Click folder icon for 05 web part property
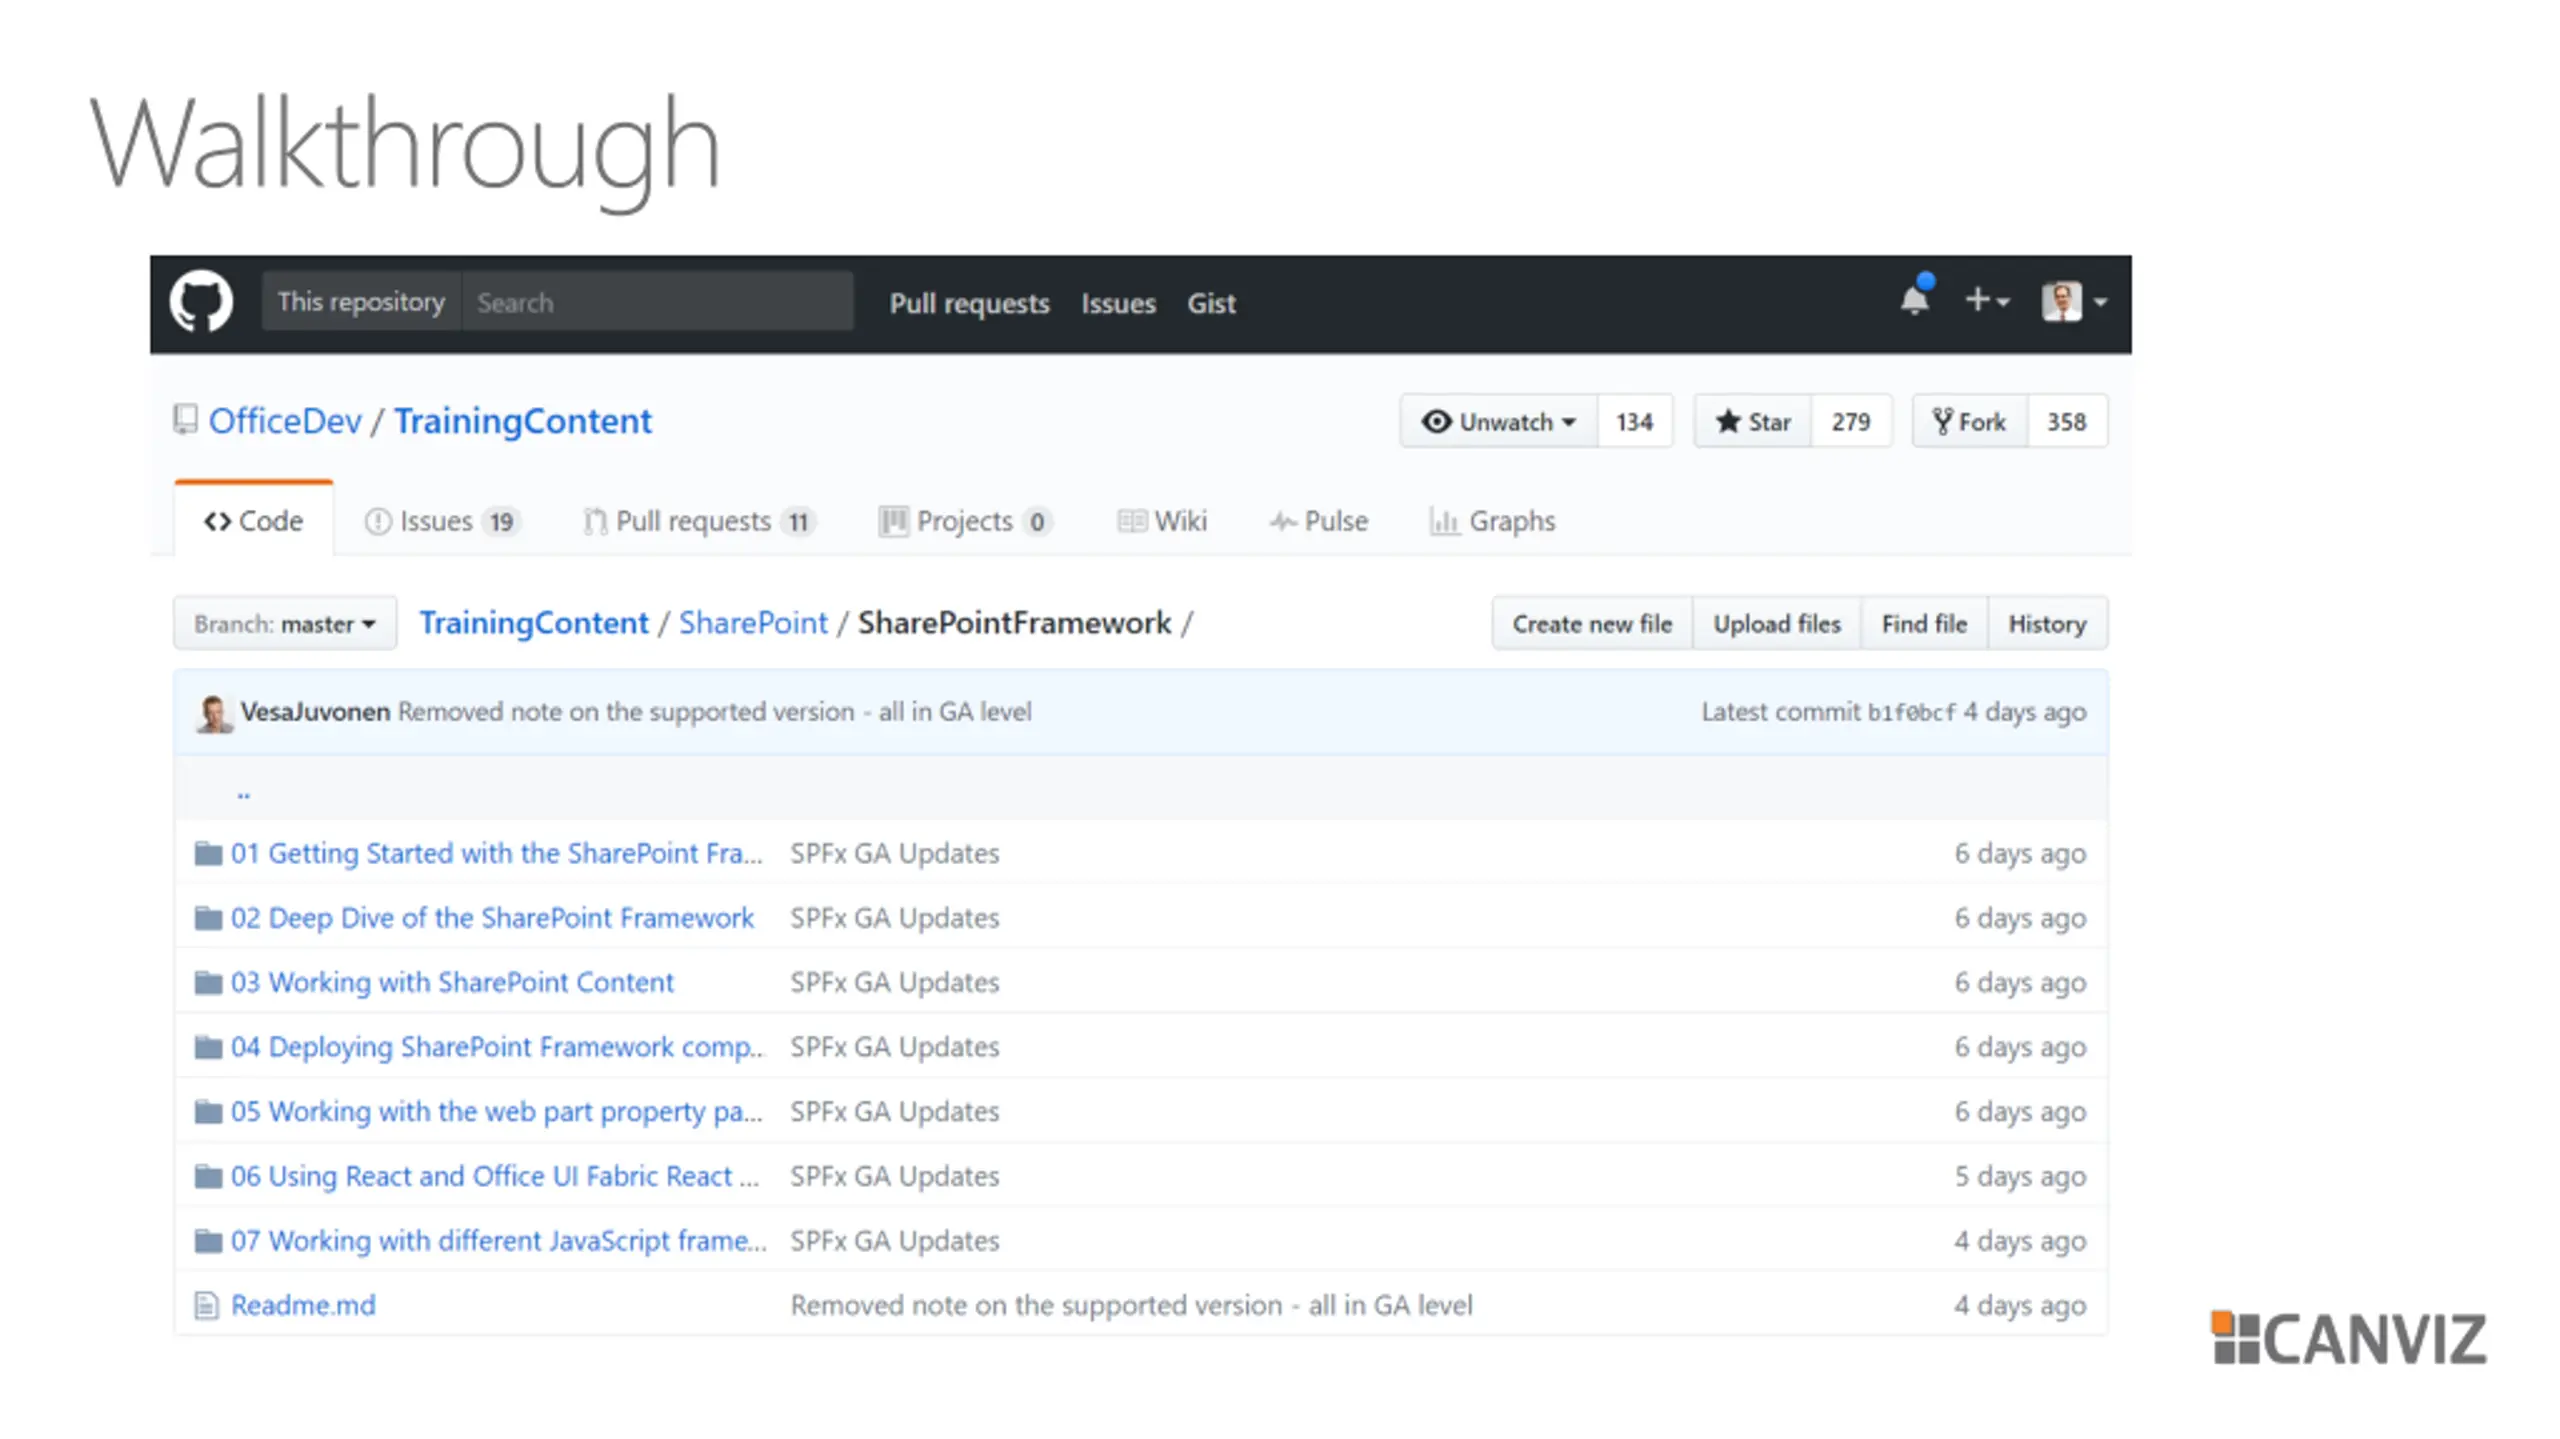The height and width of the screenshot is (1439, 2560). 208,1111
